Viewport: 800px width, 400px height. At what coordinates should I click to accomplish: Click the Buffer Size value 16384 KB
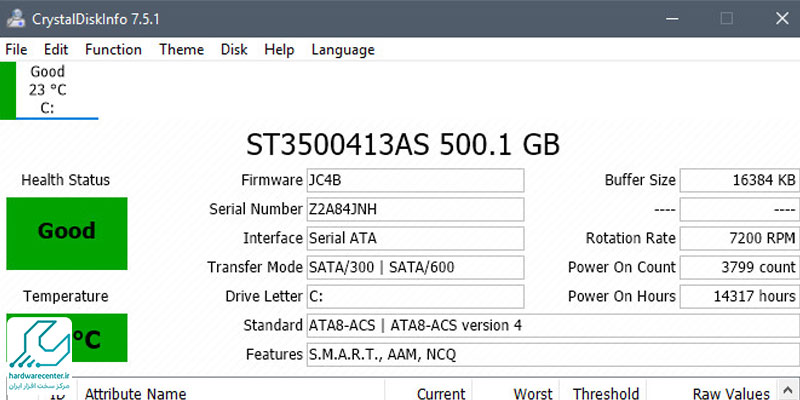[x=740, y=180]
